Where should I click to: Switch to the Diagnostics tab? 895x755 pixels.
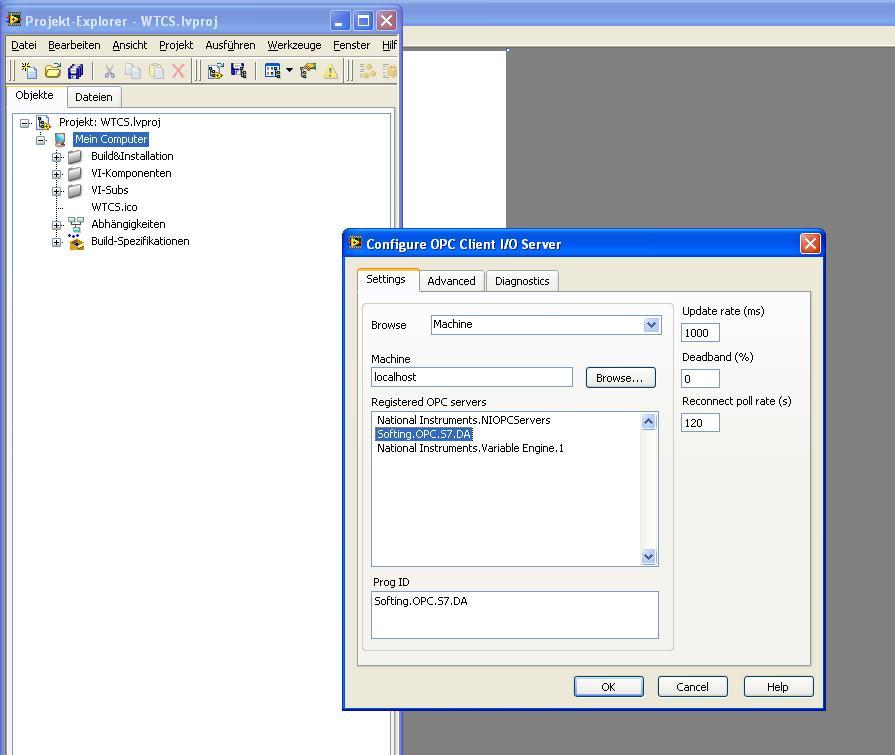tap(522, 281)
